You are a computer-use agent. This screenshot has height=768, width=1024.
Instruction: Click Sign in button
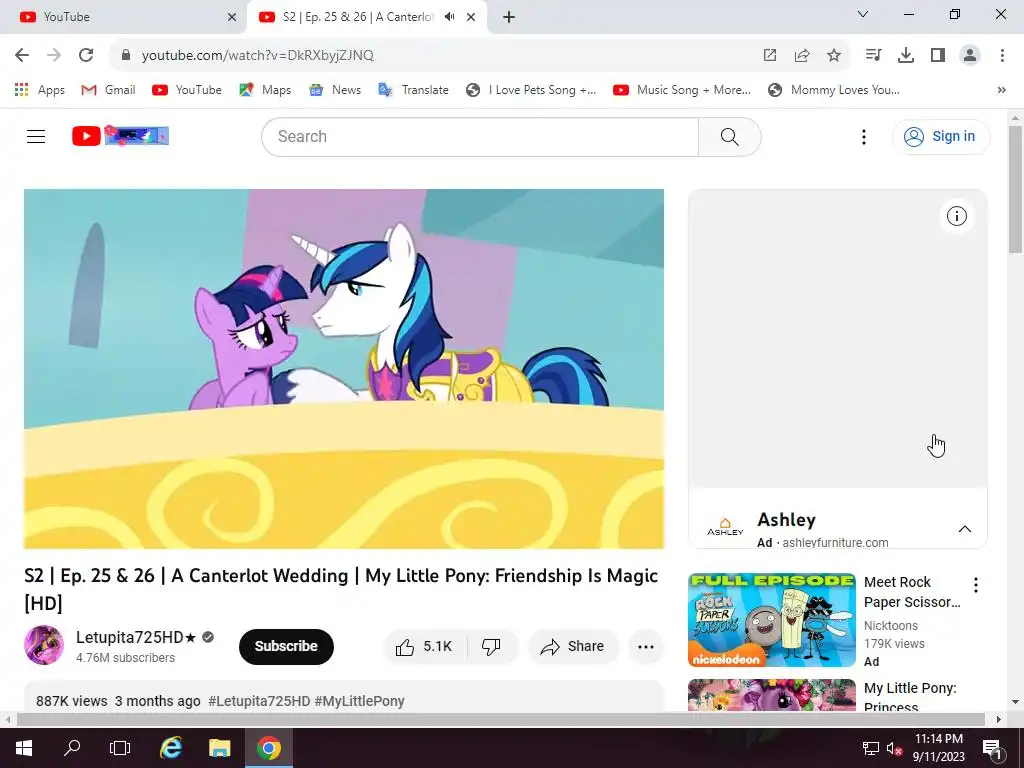point(940,136)
